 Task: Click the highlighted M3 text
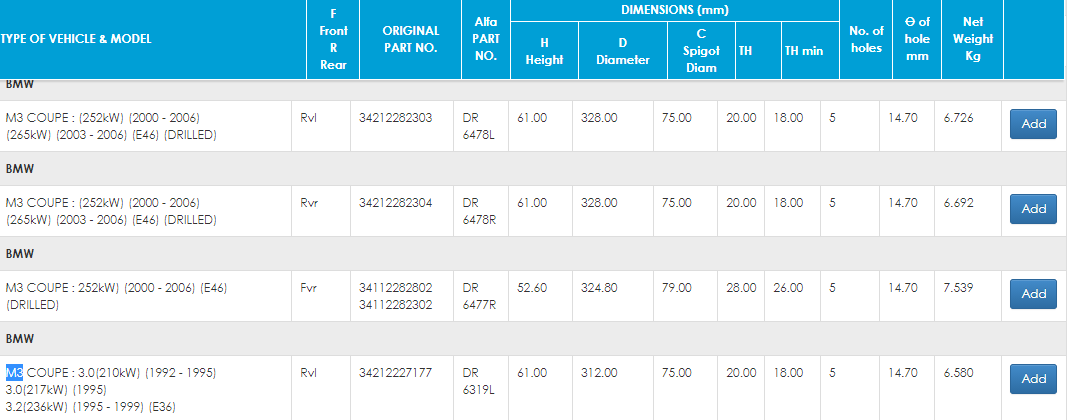pyautogui.click(x=15, y=373)
